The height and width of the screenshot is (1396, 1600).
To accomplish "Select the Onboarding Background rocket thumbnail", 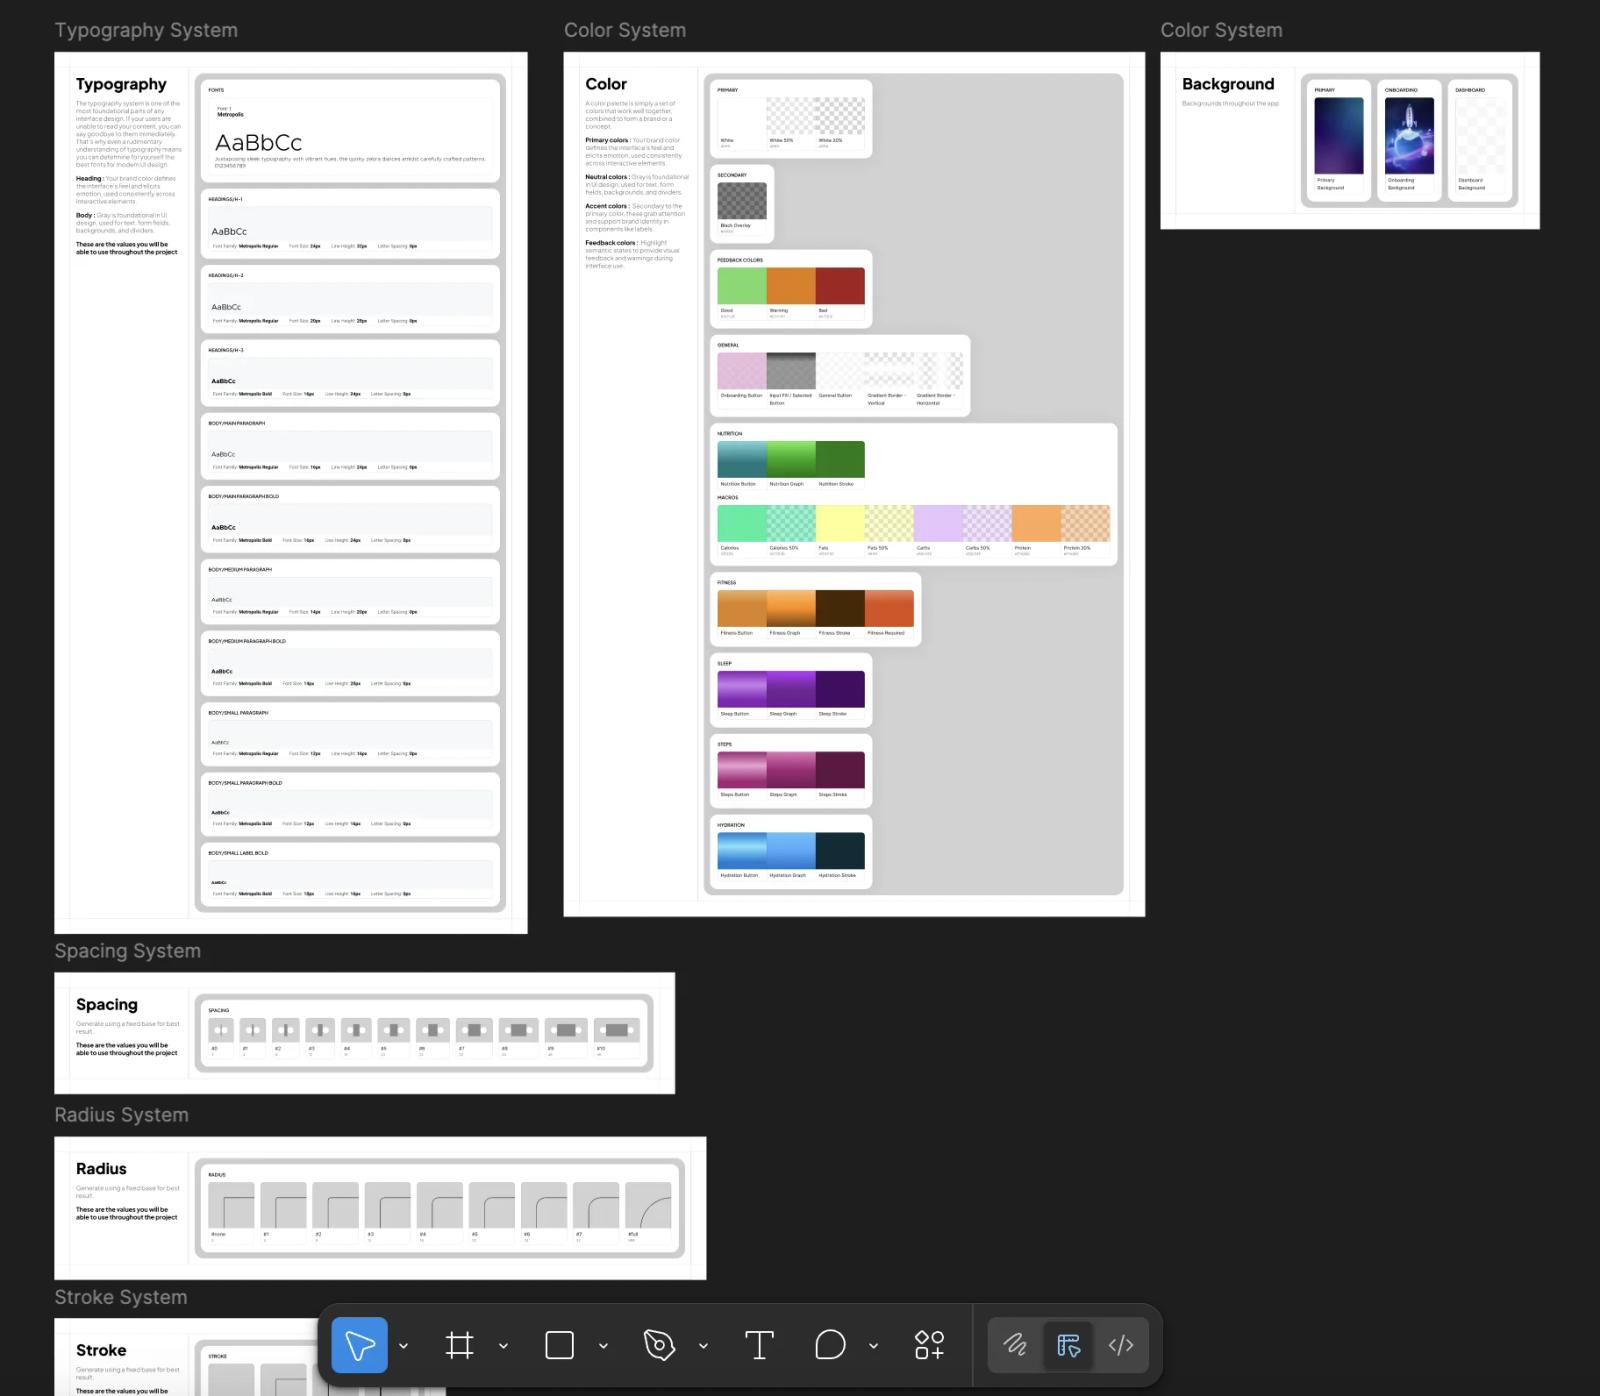I will 1409,136.
